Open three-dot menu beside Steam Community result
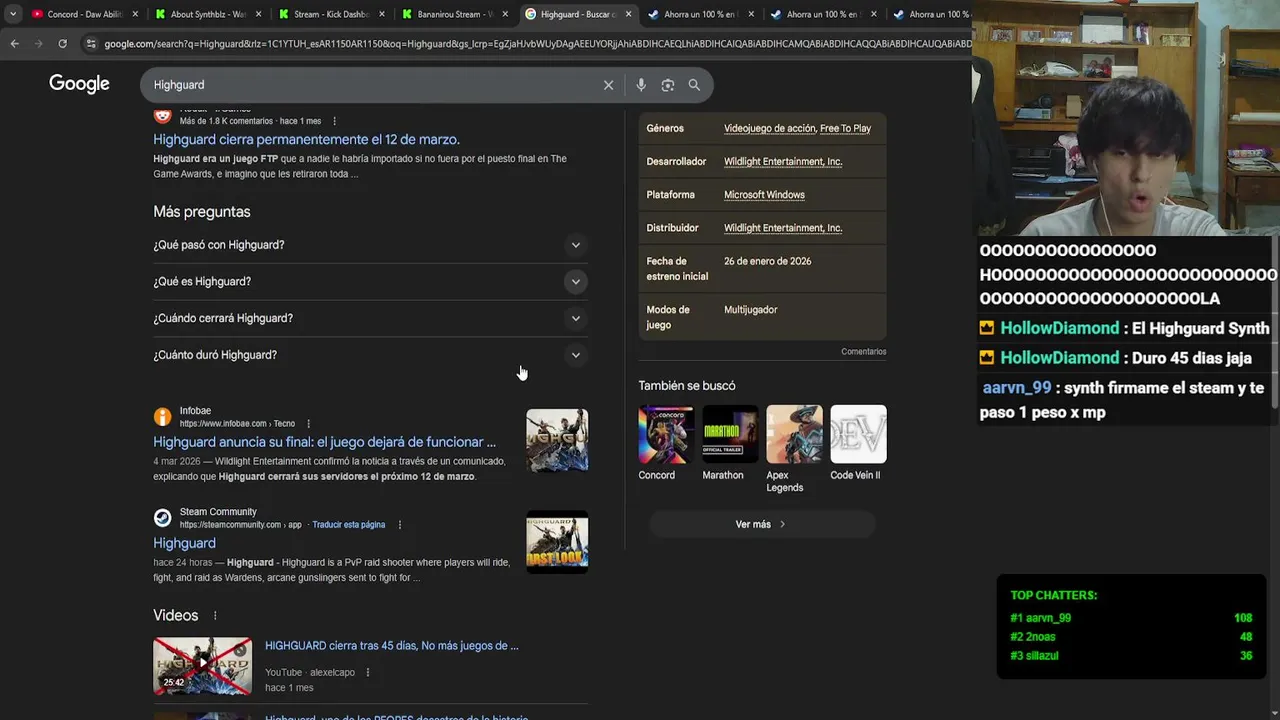 [x=399, y=525]
